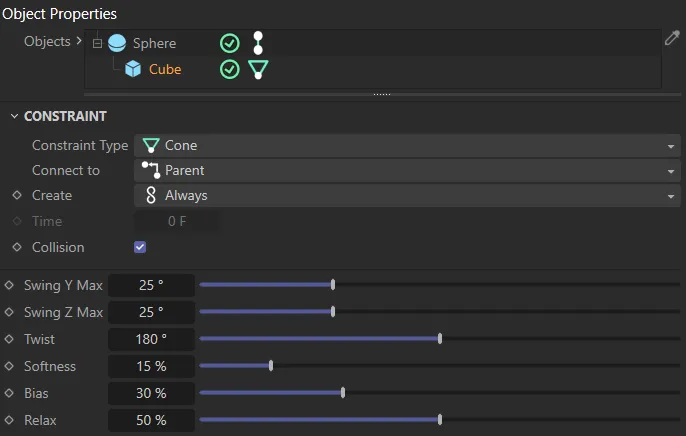Click the connector tag on Sphere row

coord(258,43)
